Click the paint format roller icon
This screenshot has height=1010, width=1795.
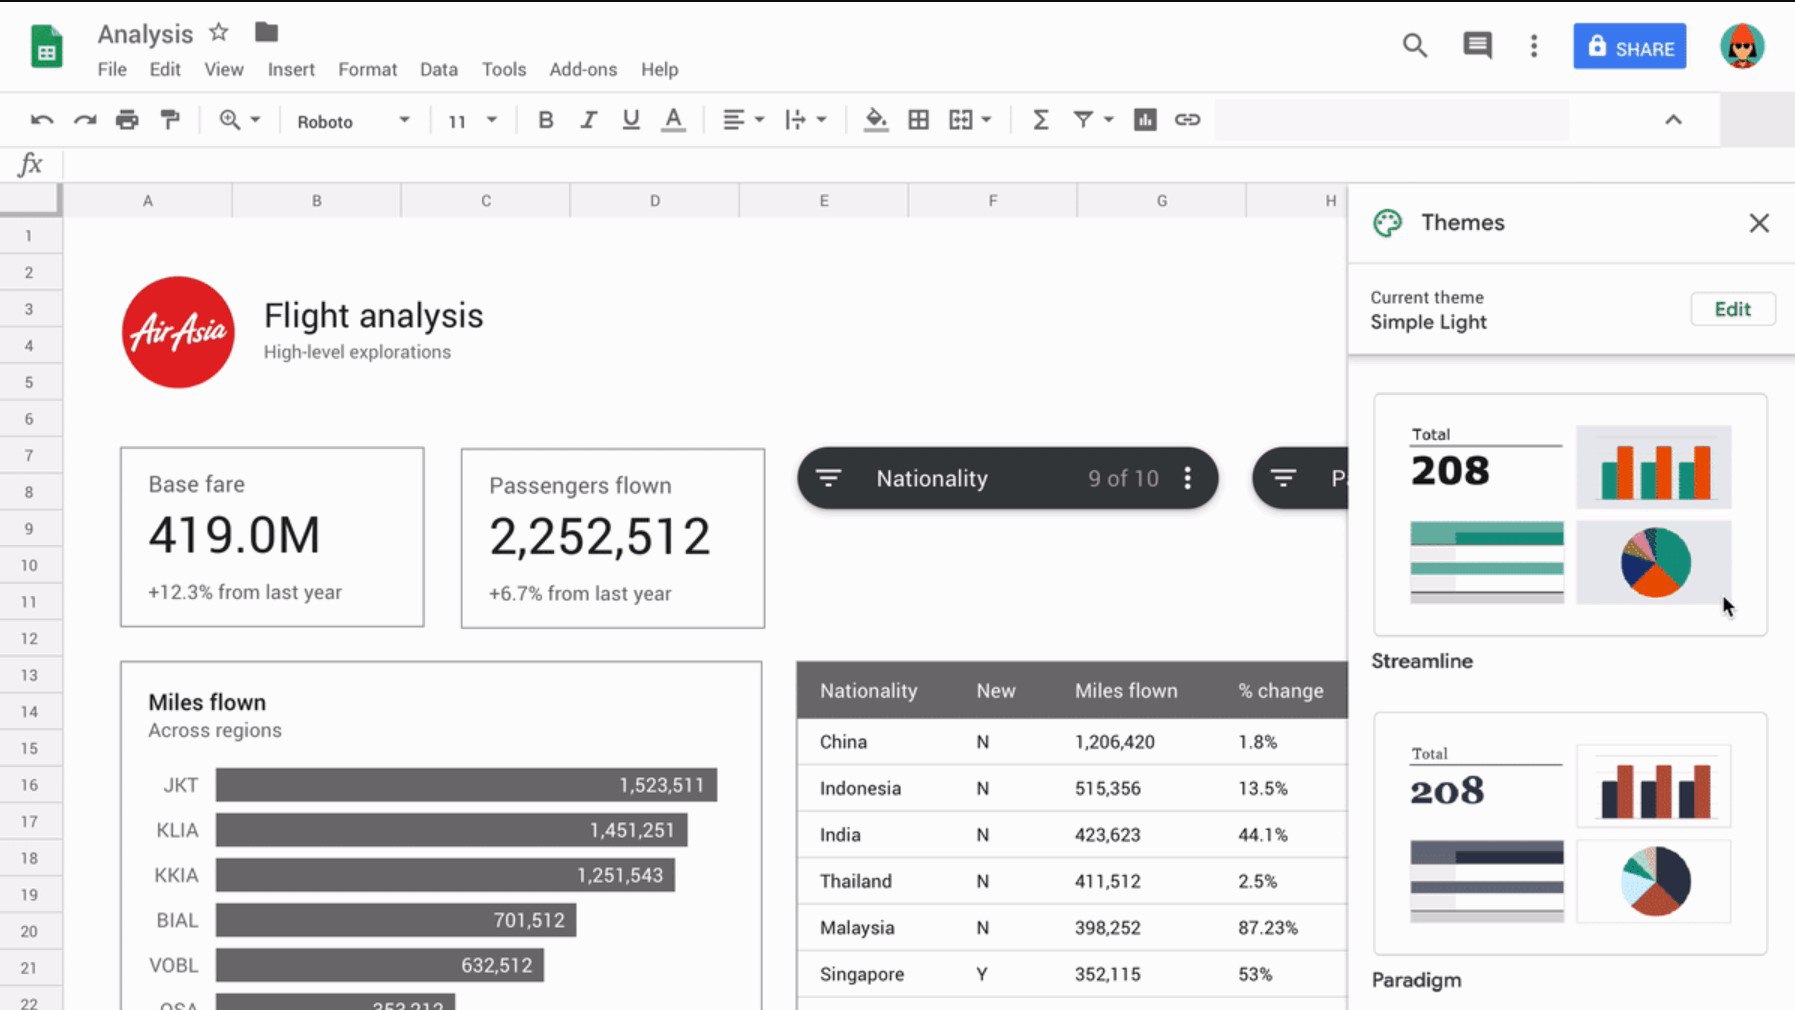[170, 120]
